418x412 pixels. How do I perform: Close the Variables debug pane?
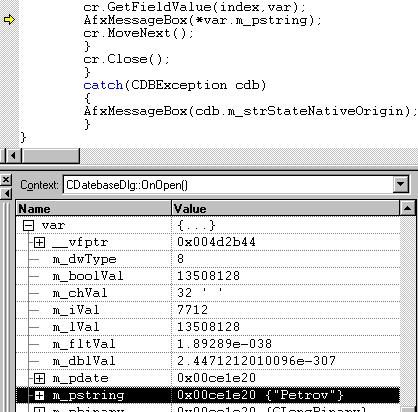6,180
